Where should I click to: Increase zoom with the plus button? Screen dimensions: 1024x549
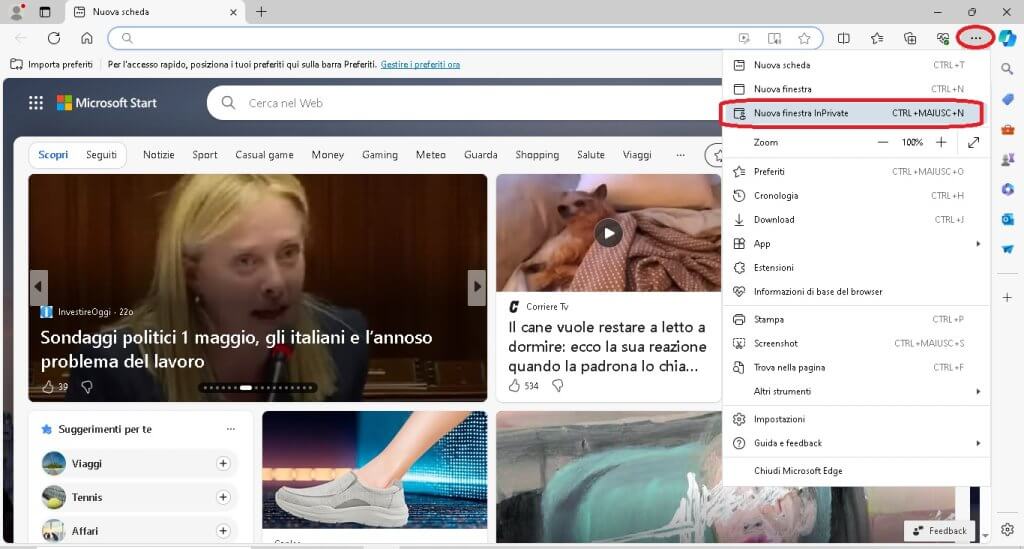click(x=940, y=142)
